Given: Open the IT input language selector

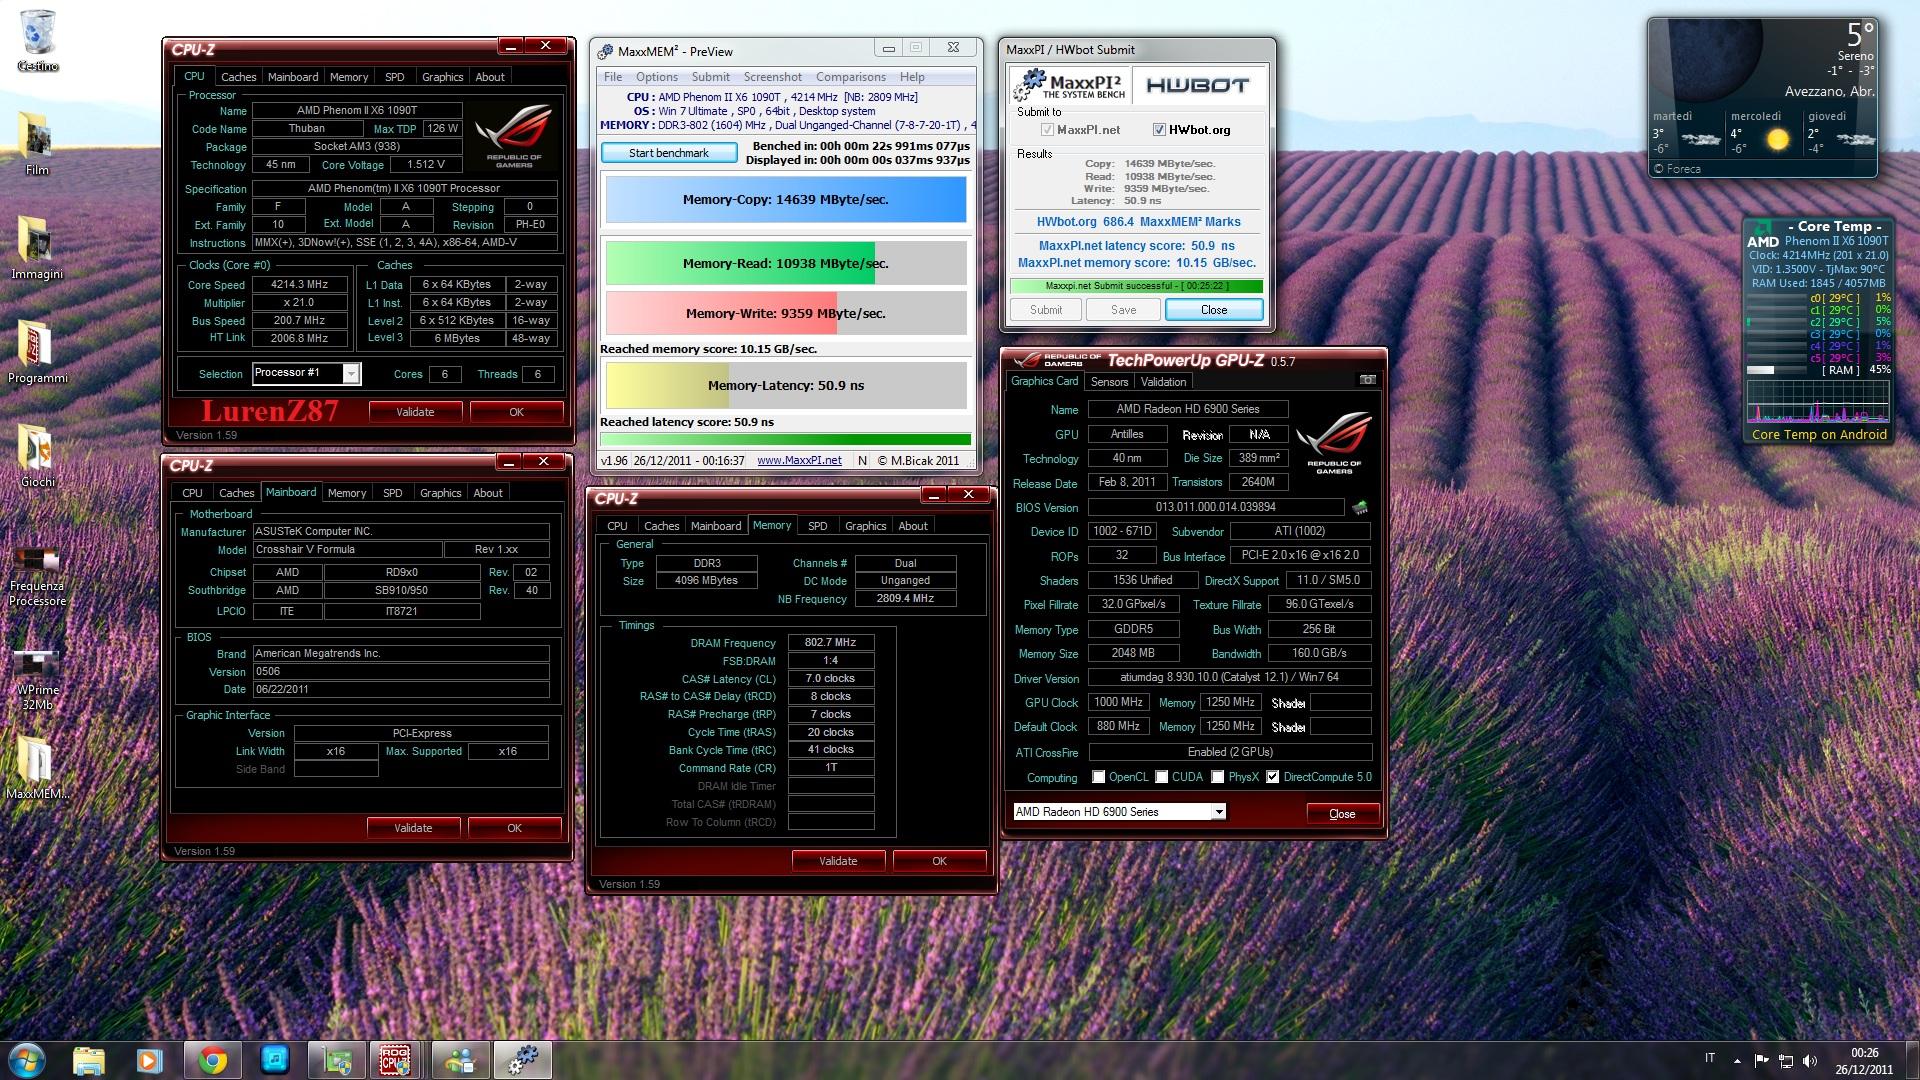Looking at the screenshot, I should pos(1710,1058).
